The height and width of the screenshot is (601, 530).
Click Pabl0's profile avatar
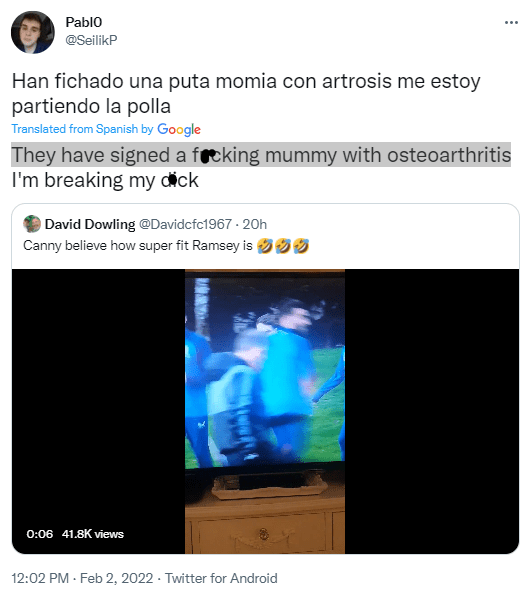pos(33,32)
